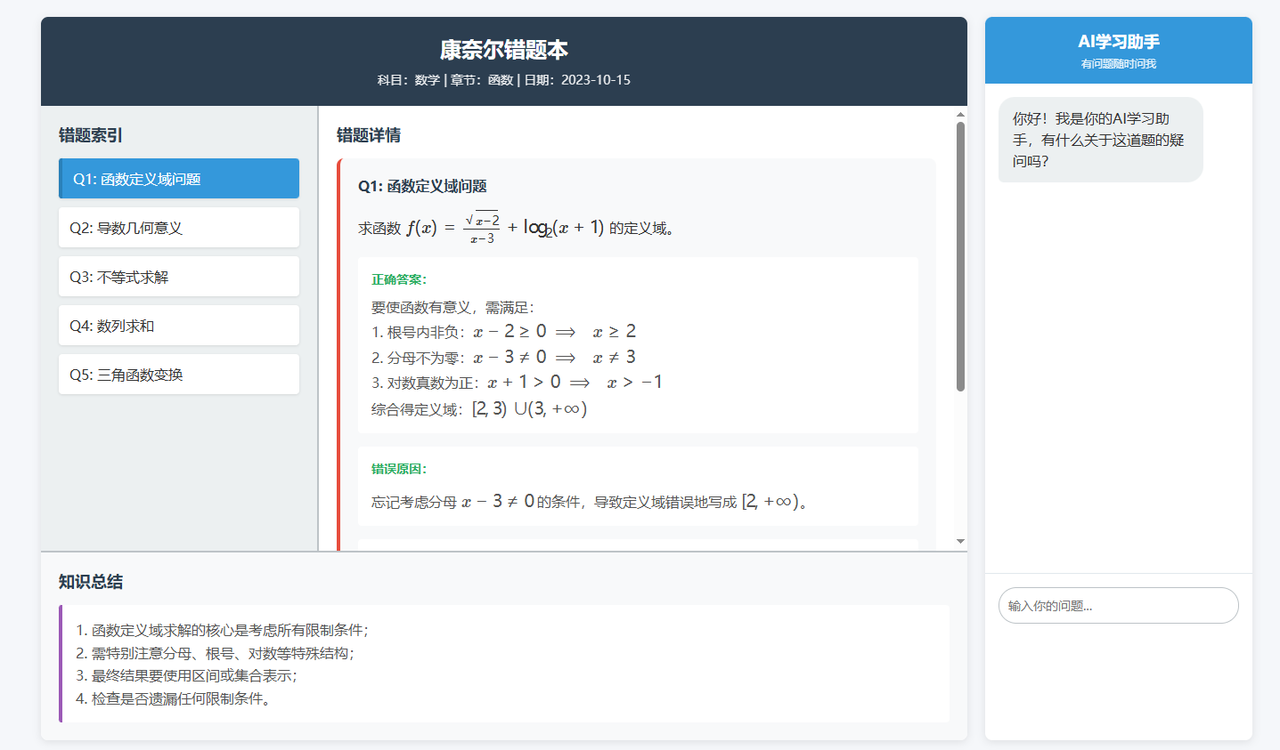Reselect the highlighted Q1: 函数定义域问题 item
The height and width of the screenshot is (750, 1280).
pyautogui.click(x=178, y=178)
